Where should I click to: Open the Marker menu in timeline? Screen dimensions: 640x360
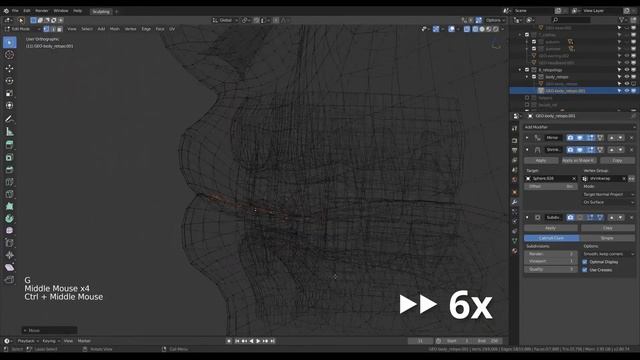click(x=84, y=341)
